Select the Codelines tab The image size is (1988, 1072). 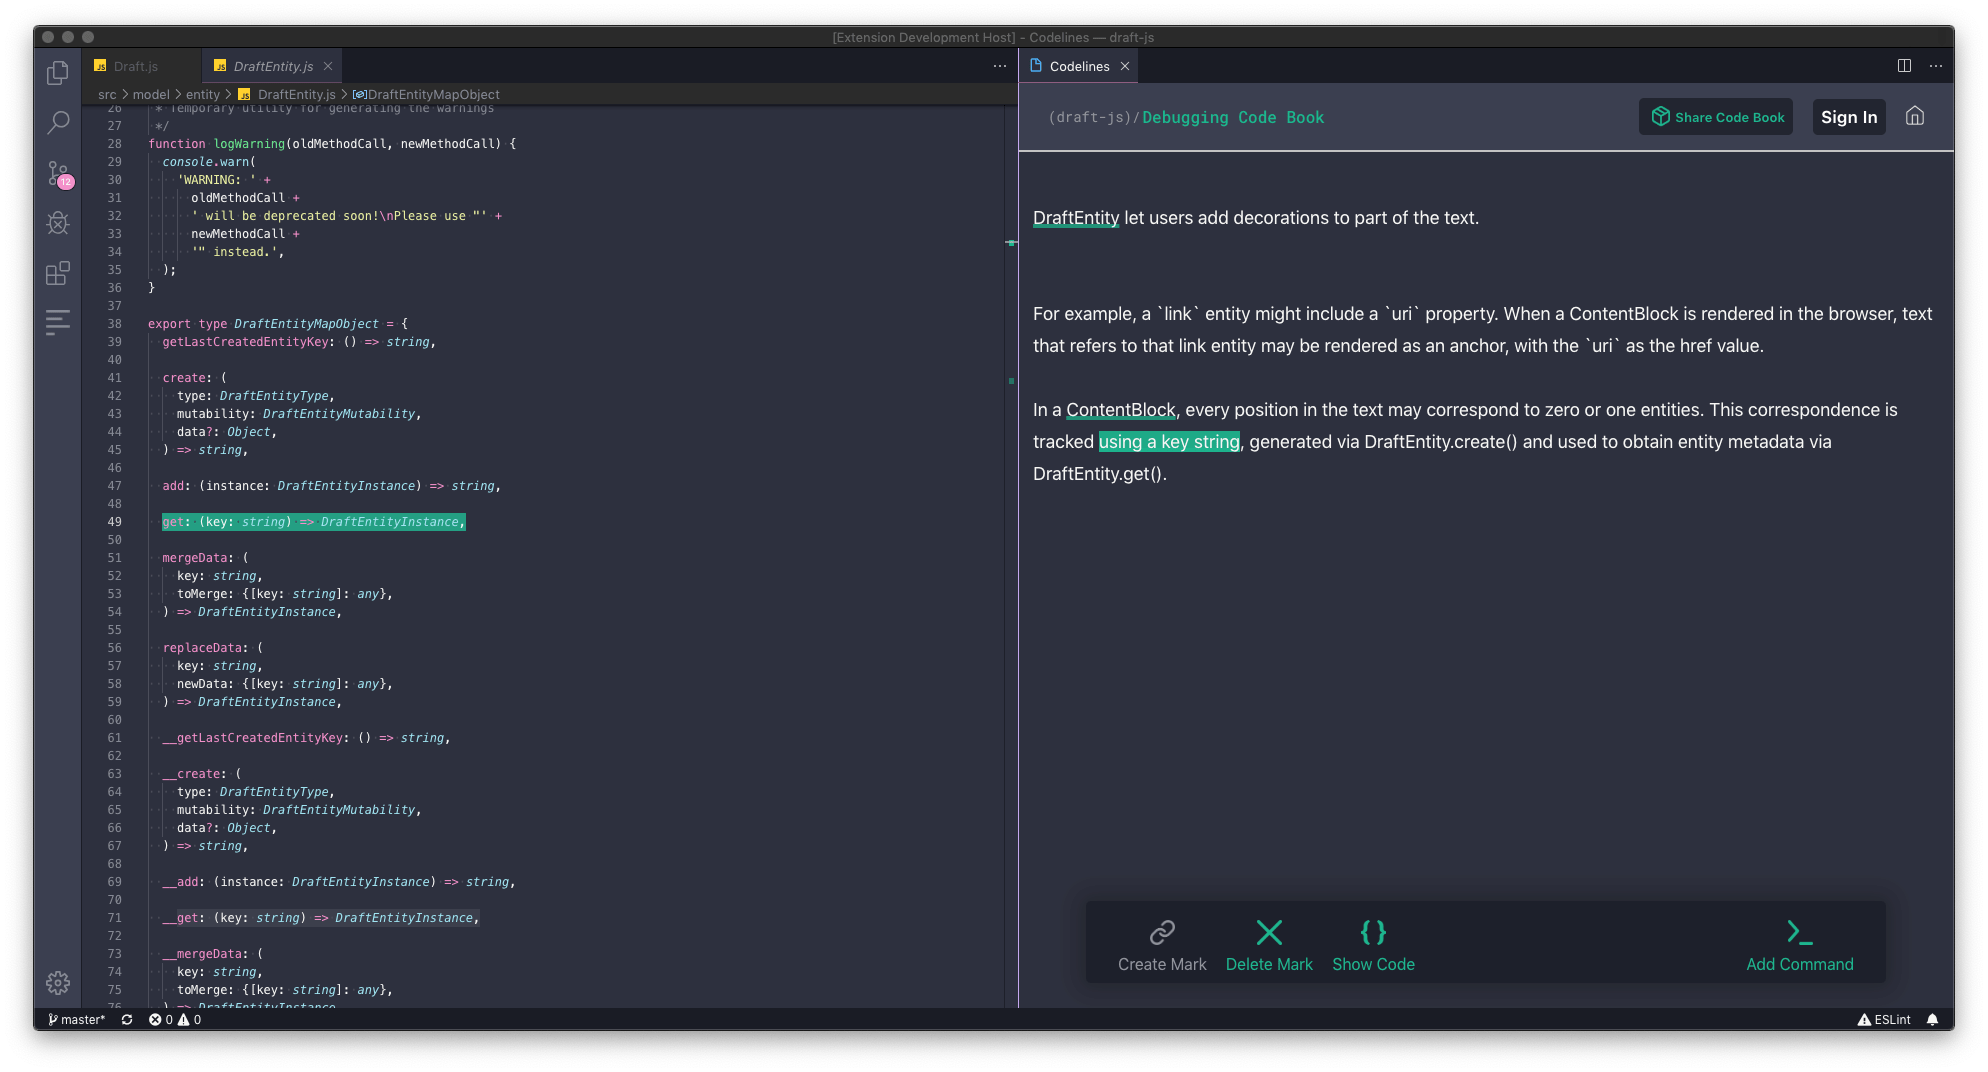click(1078, 65)
